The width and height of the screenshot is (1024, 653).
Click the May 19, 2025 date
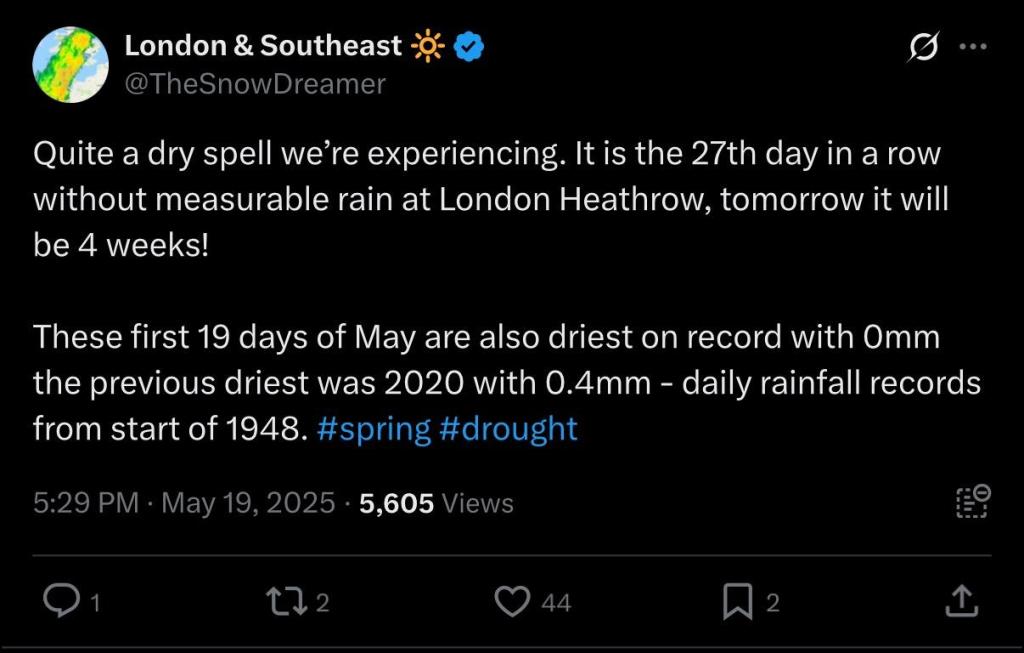tap(247, 503)
